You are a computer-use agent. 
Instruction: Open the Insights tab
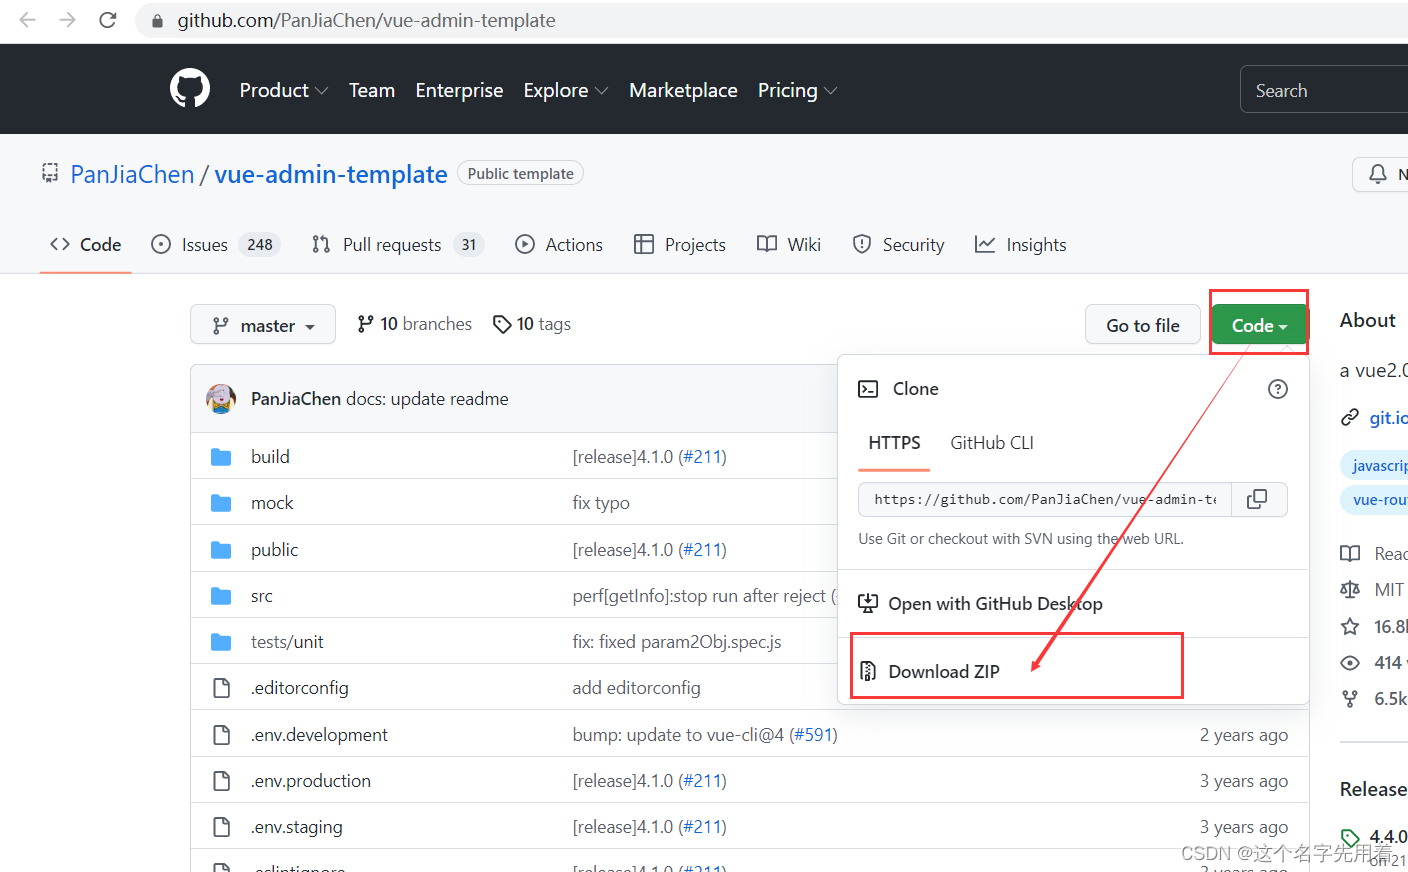tap(1021, 245)
